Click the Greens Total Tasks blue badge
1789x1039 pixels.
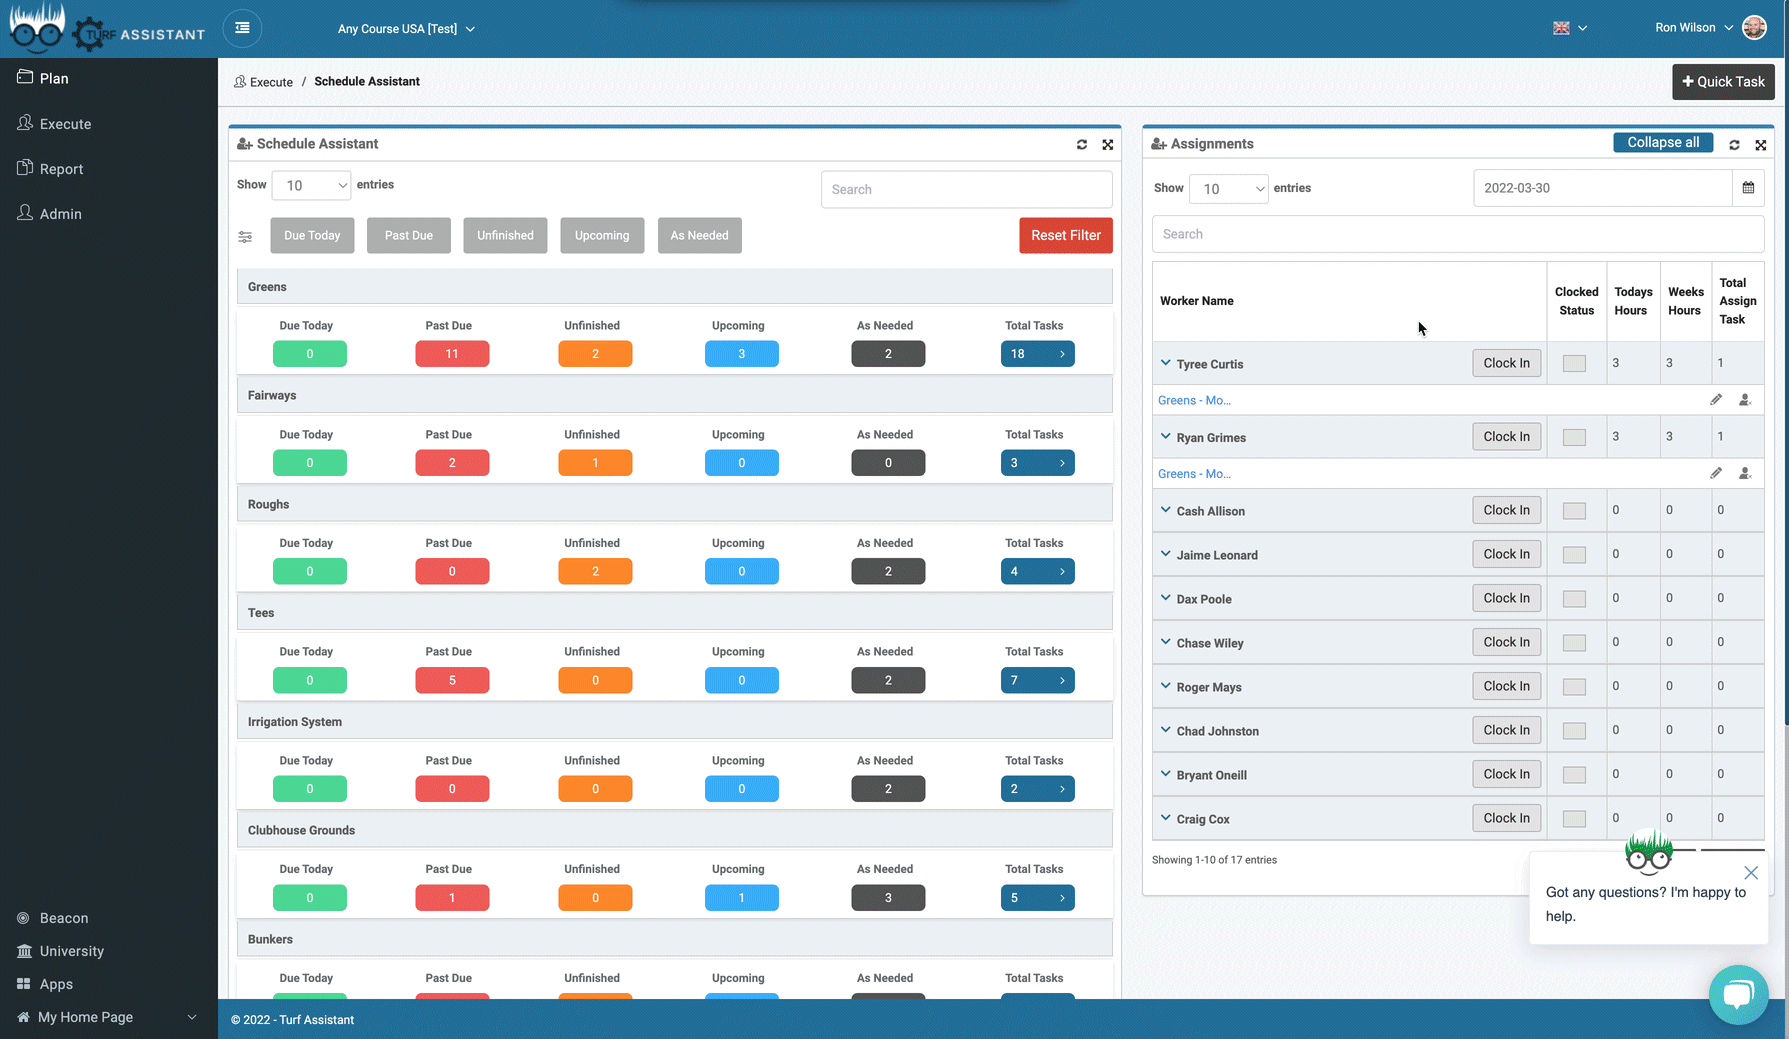(x=1037, y=354)
